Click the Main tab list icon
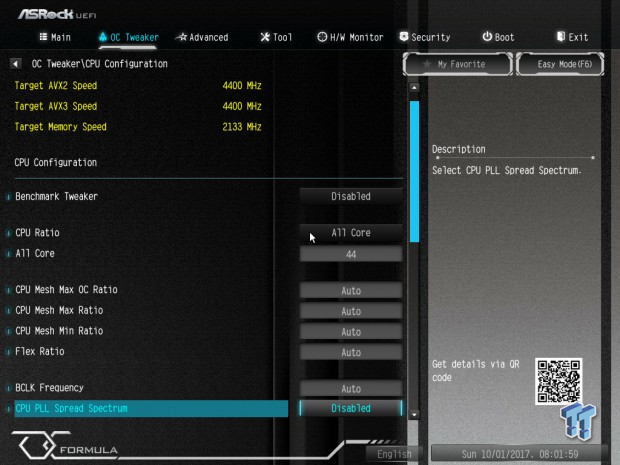This screenshot has width=620, height=465. [43, 37]
